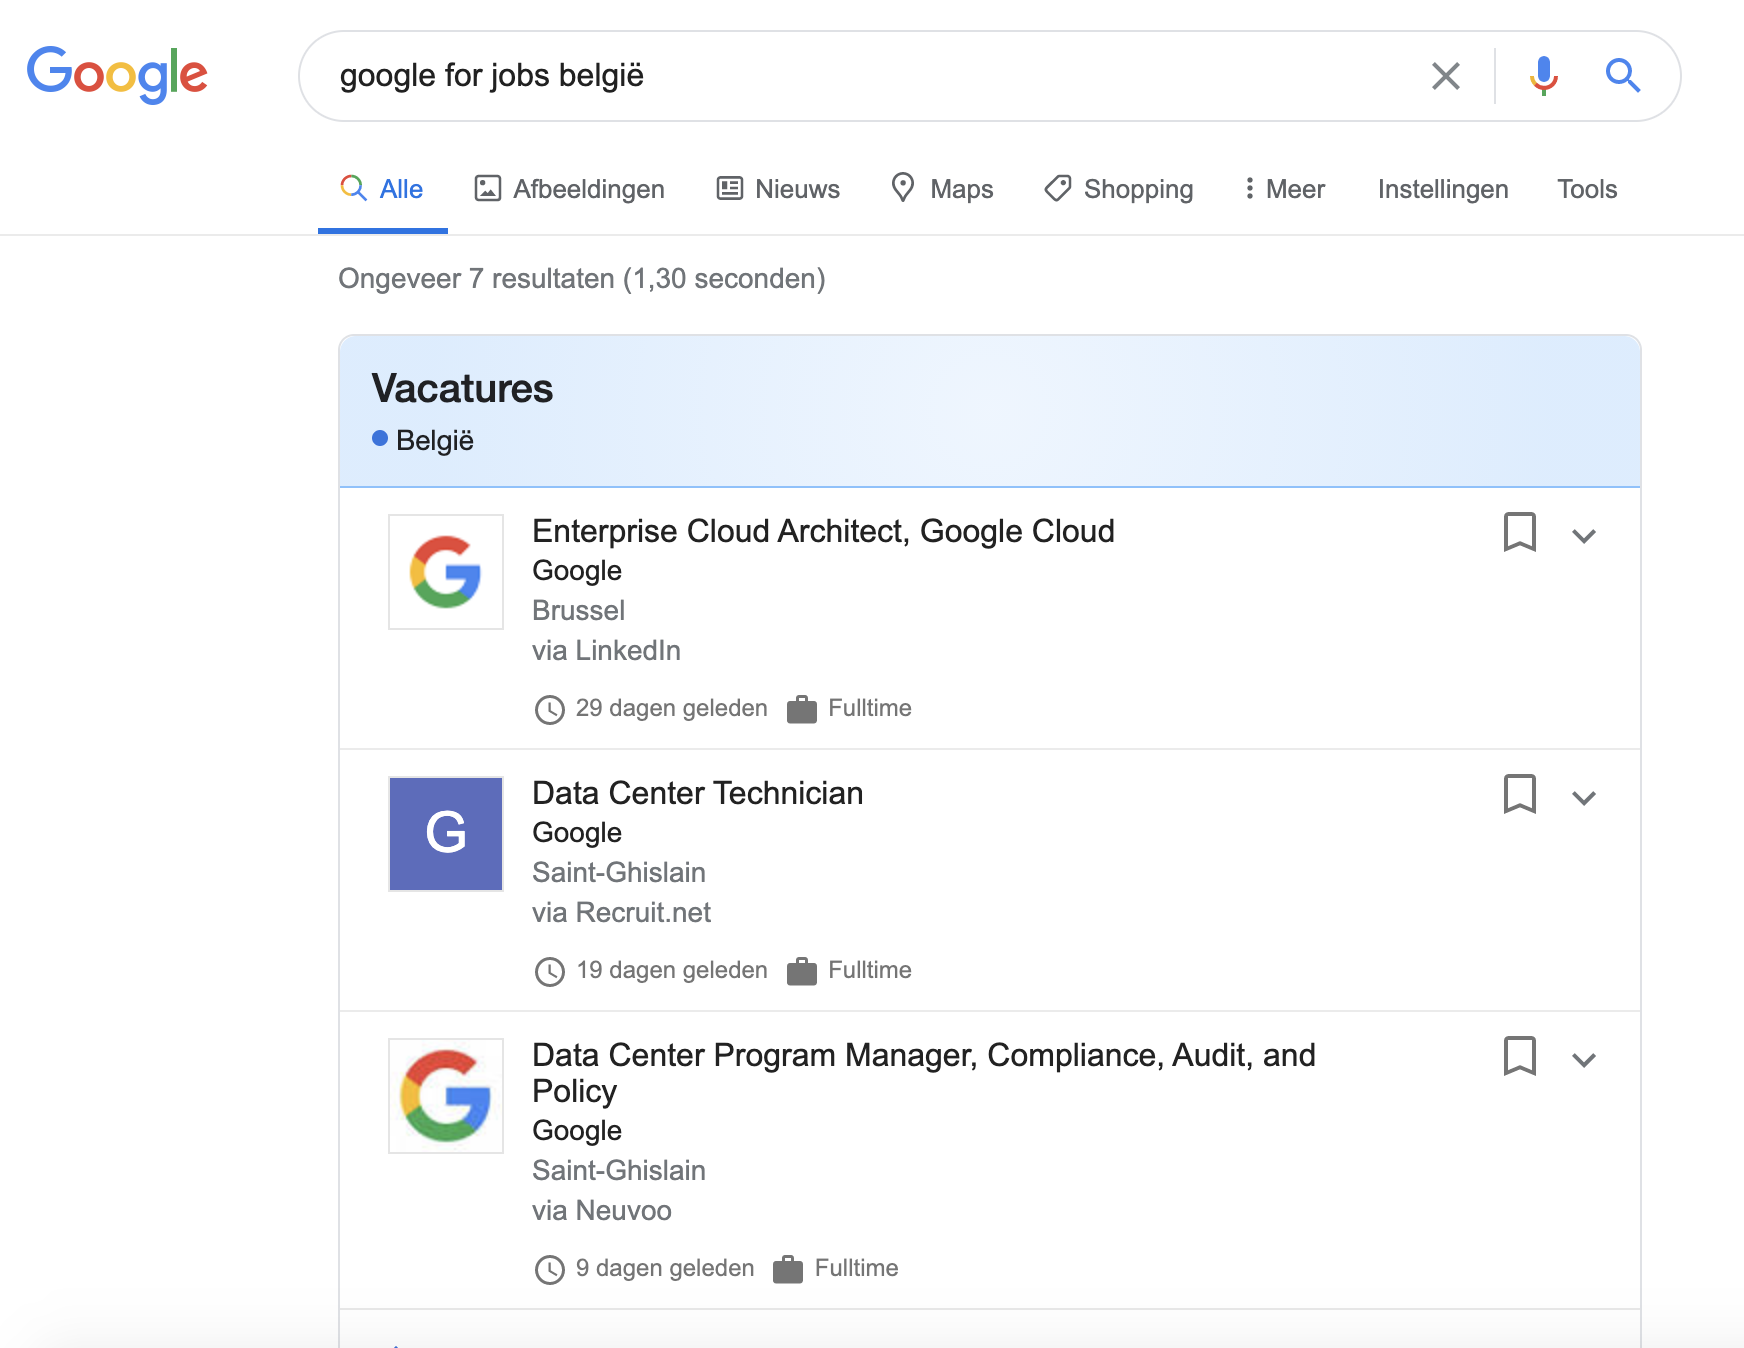This screenshot has height=1348, width=1744.
Task: Save the Data Center Technician job bookmark
Action: [1520, 794]
